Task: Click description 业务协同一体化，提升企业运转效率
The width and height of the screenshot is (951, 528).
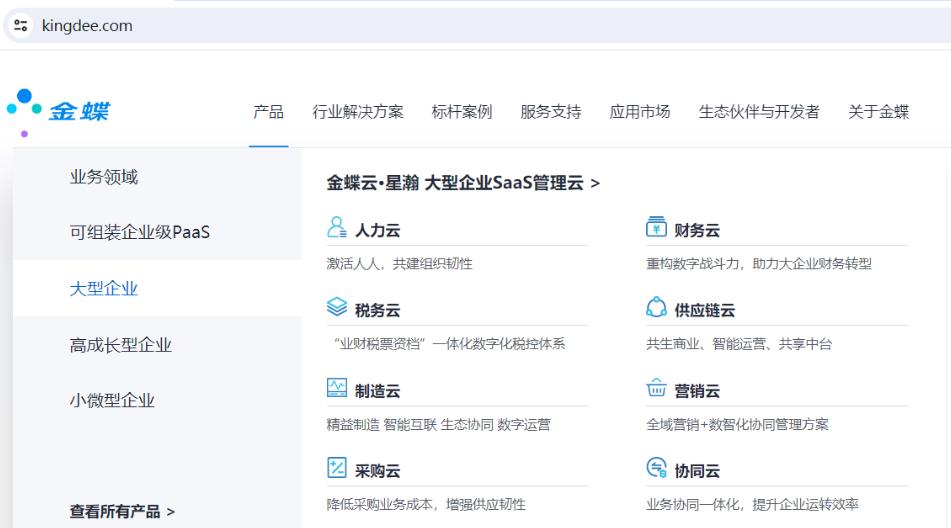Action: tap(752, 504)
